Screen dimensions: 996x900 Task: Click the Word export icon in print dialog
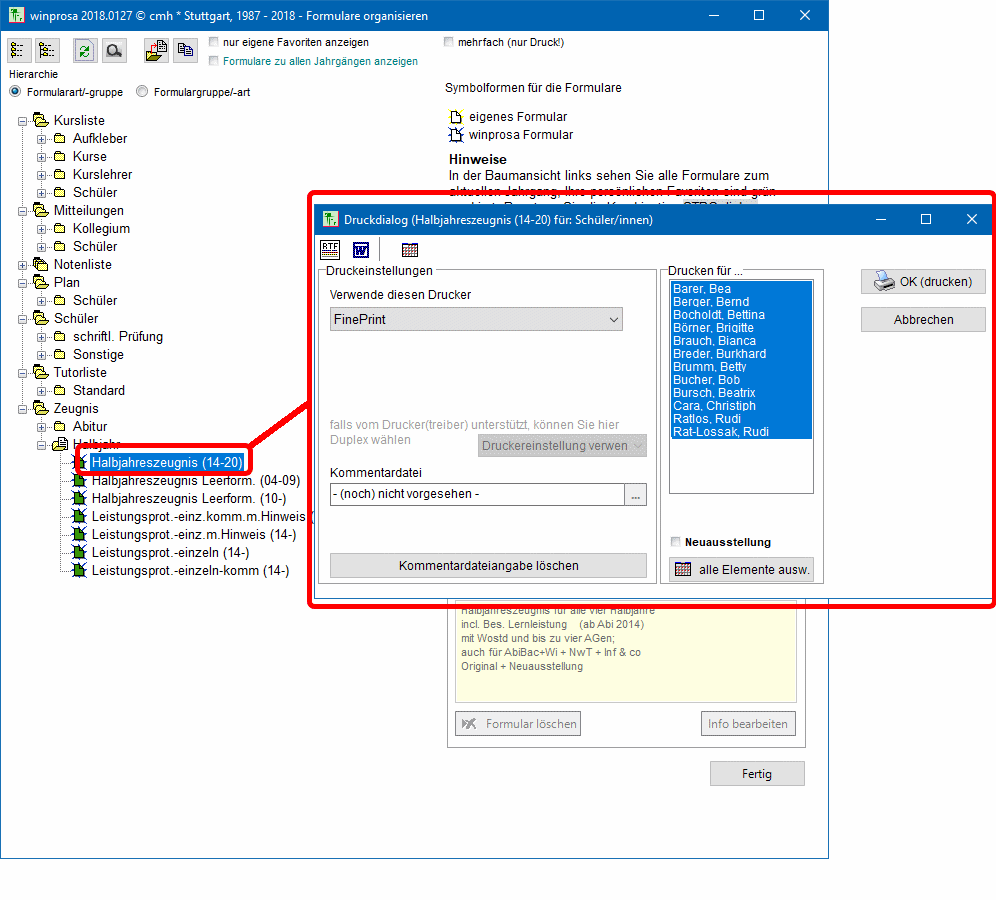pos(361,249)
